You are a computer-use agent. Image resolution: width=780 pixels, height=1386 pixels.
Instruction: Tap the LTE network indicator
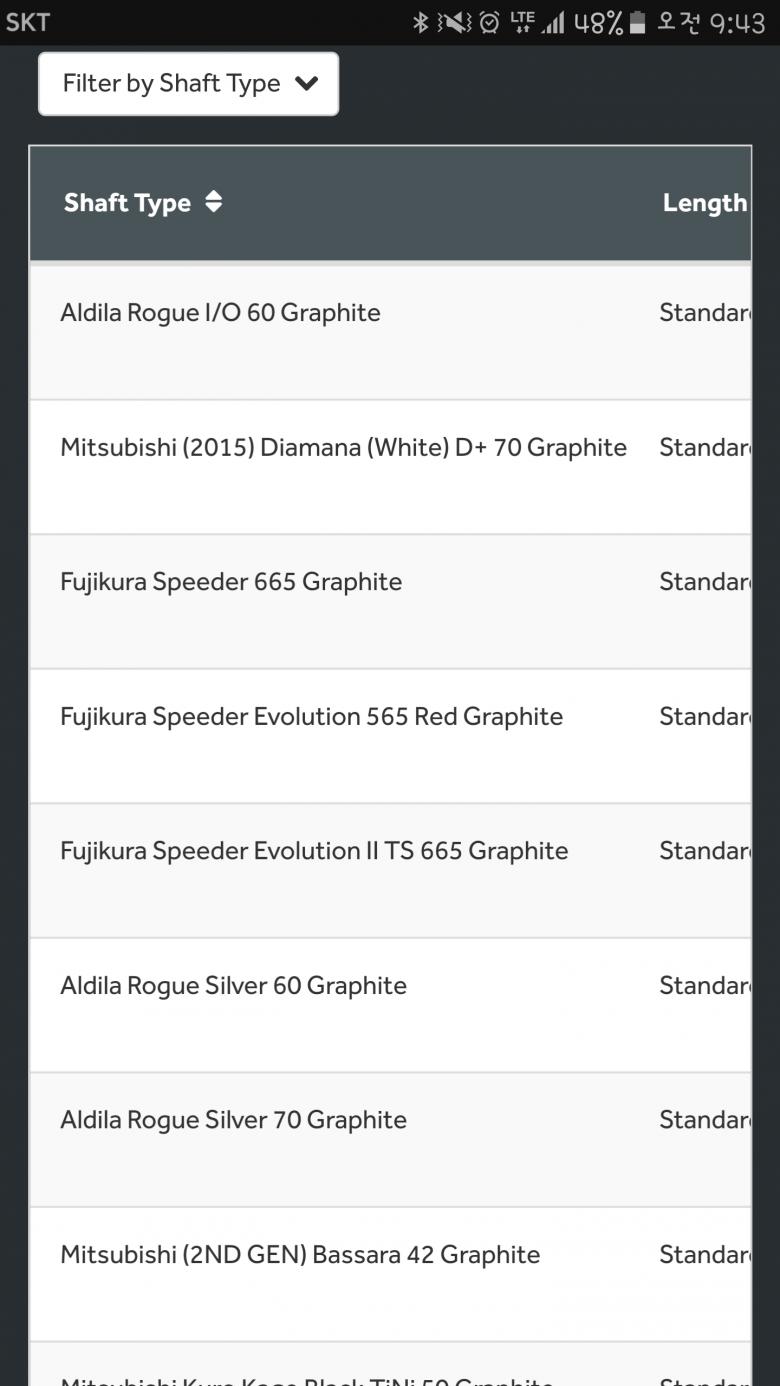tap(522, 22)
